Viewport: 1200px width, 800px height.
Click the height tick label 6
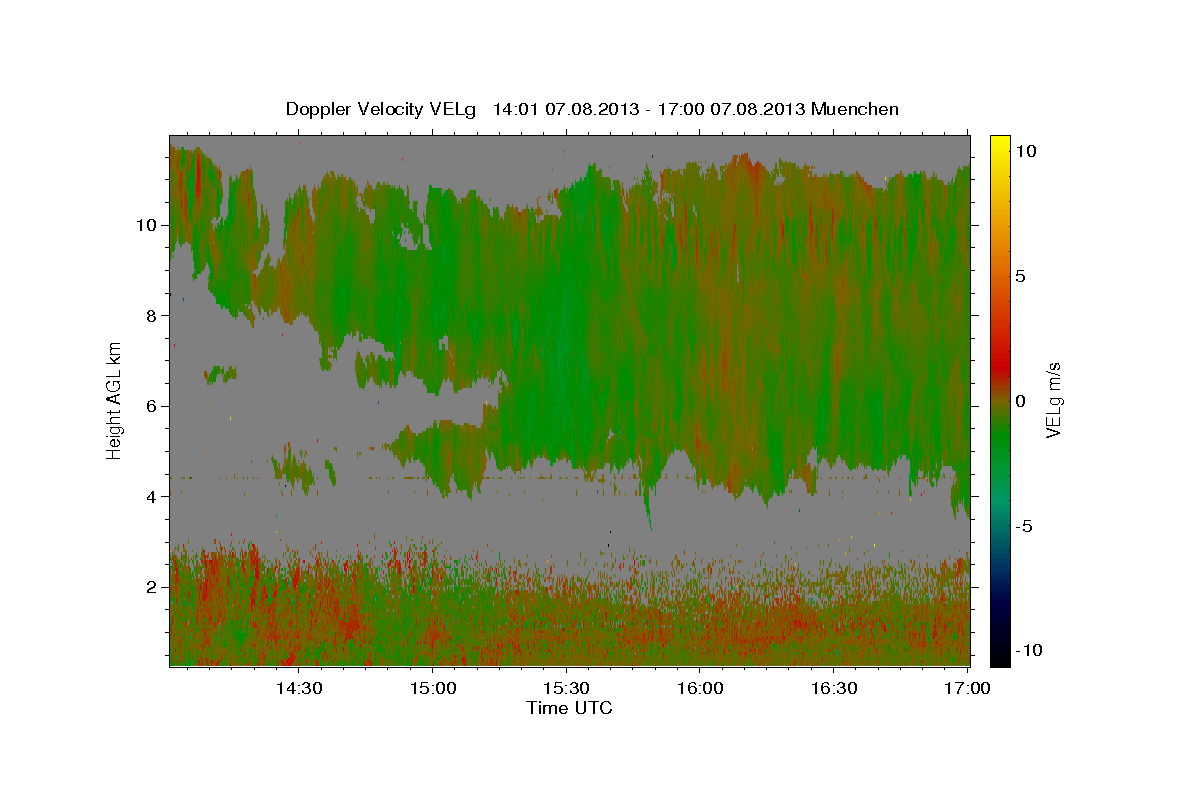(151, 406)
